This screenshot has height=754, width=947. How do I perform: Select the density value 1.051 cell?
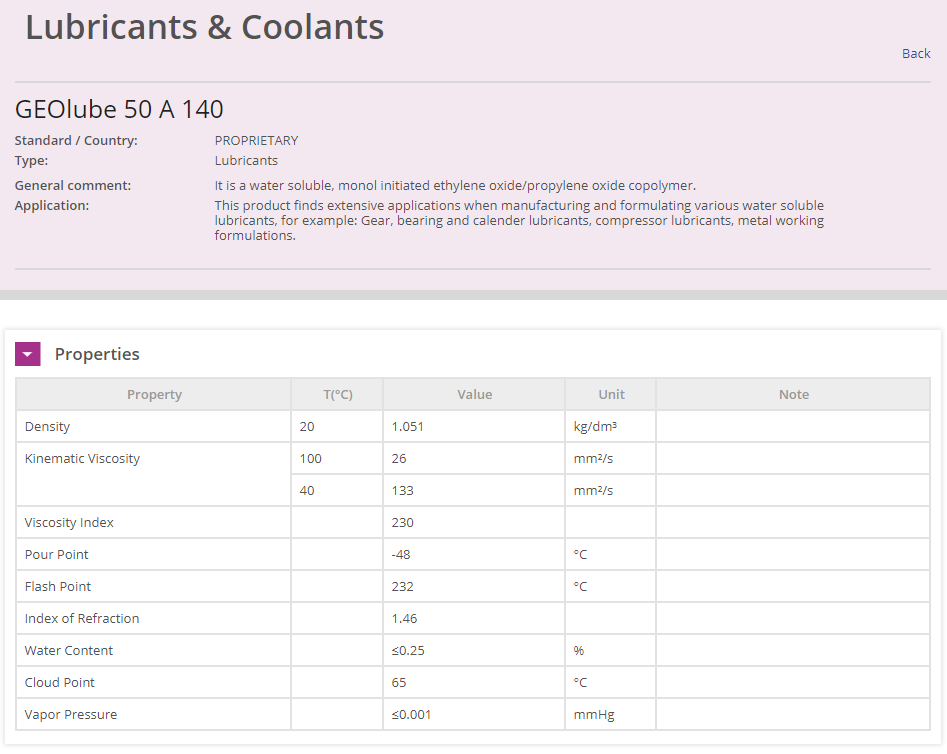coord(407,427)
